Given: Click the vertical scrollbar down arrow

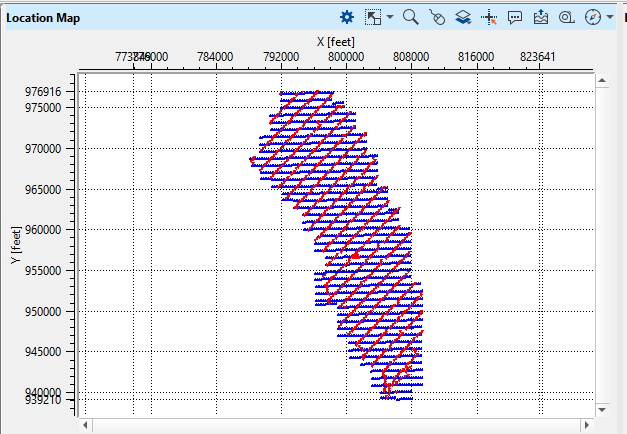Looking at the screenshot, I should point(603,410).
